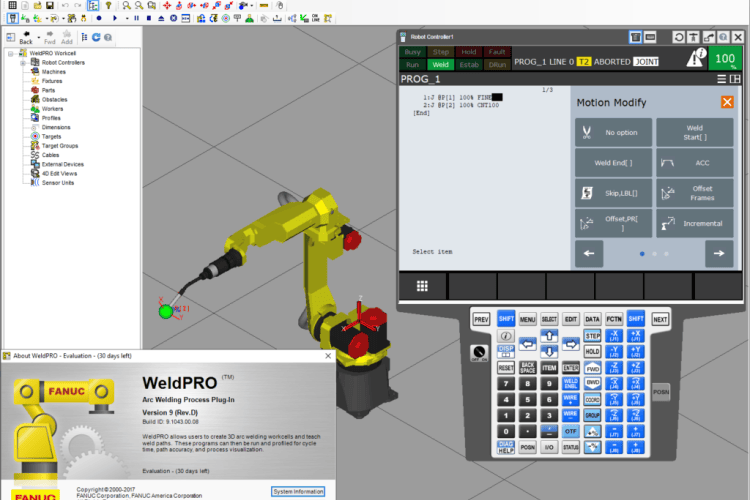Click the System Information button

pos(298,491)
